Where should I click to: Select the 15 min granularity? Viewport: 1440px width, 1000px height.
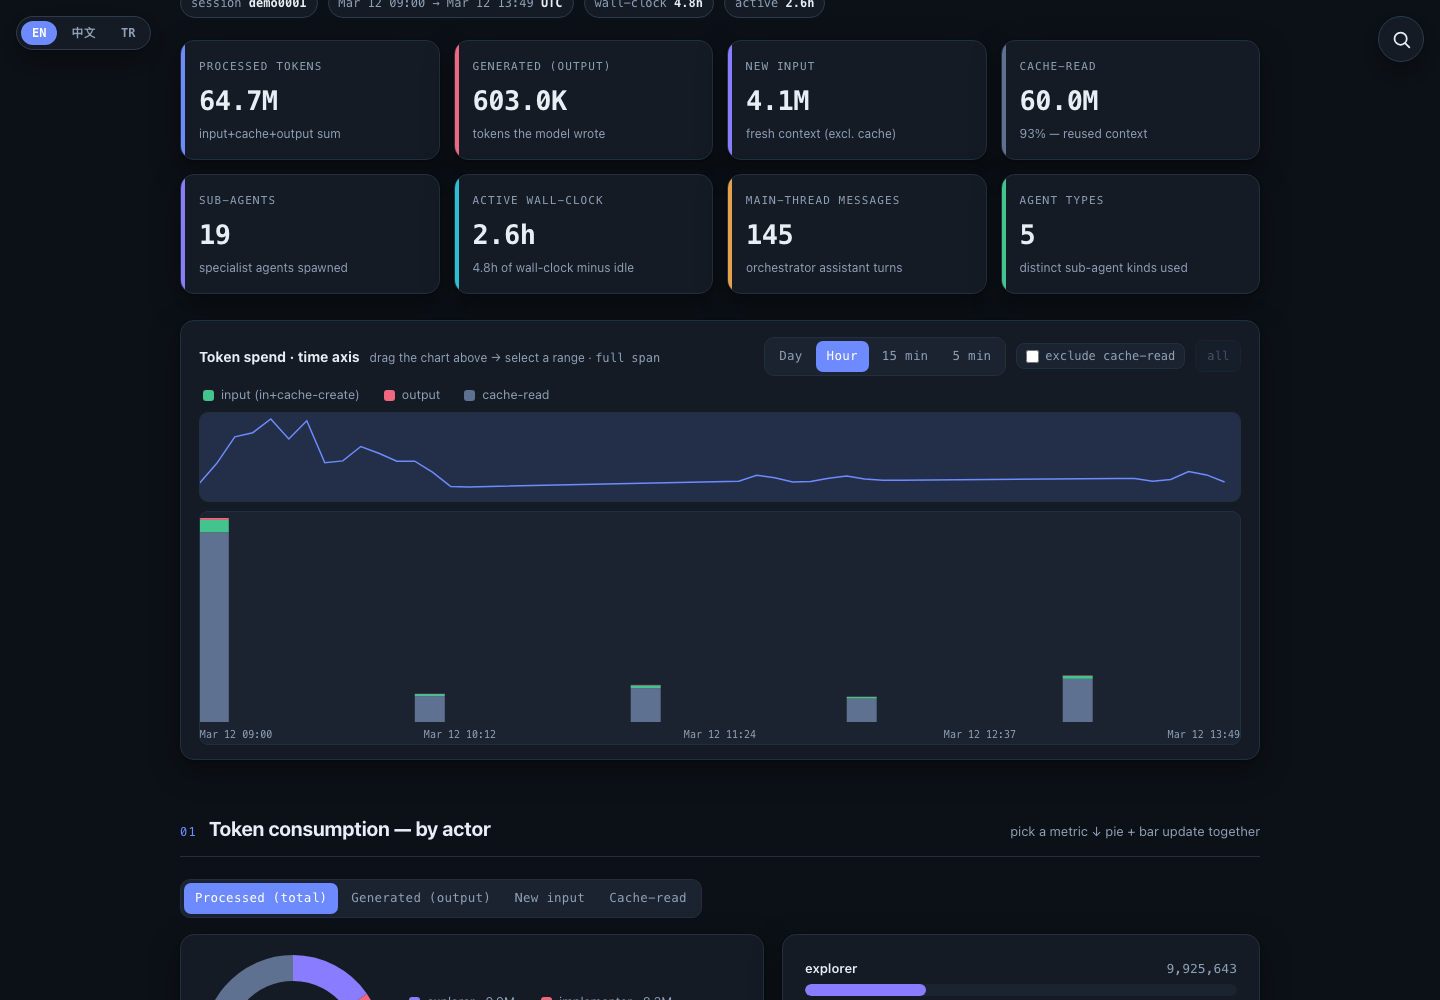tap(905, 356)
